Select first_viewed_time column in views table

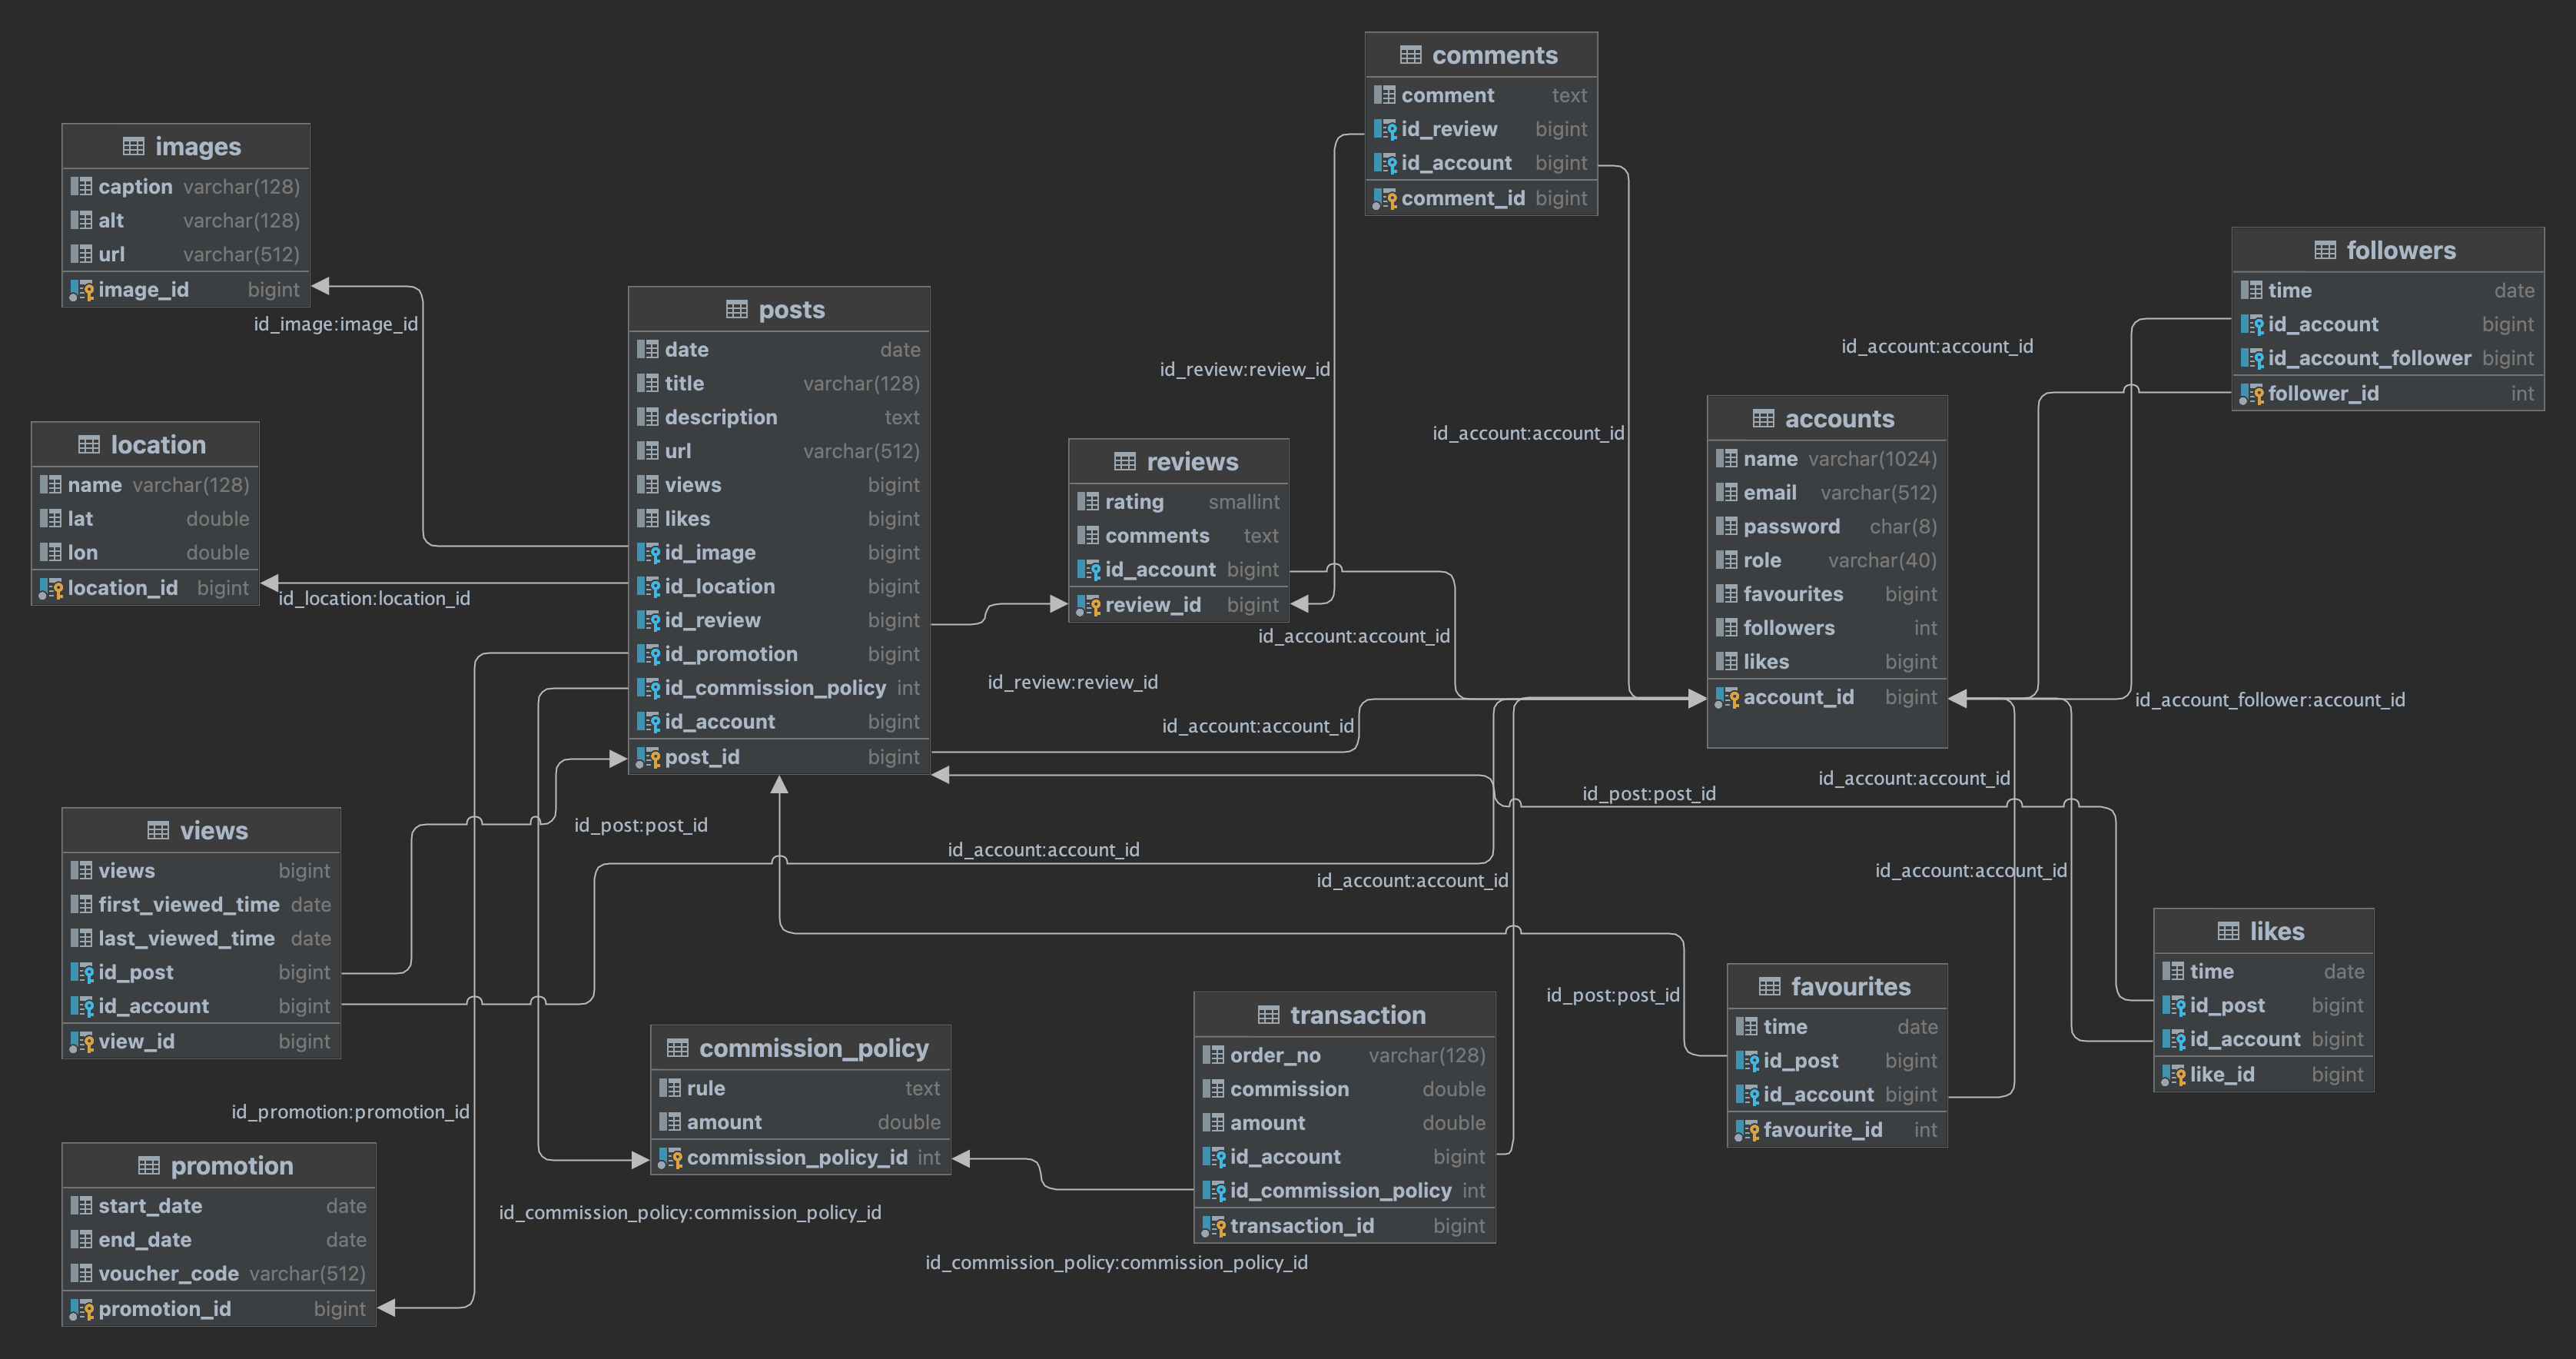188,905
